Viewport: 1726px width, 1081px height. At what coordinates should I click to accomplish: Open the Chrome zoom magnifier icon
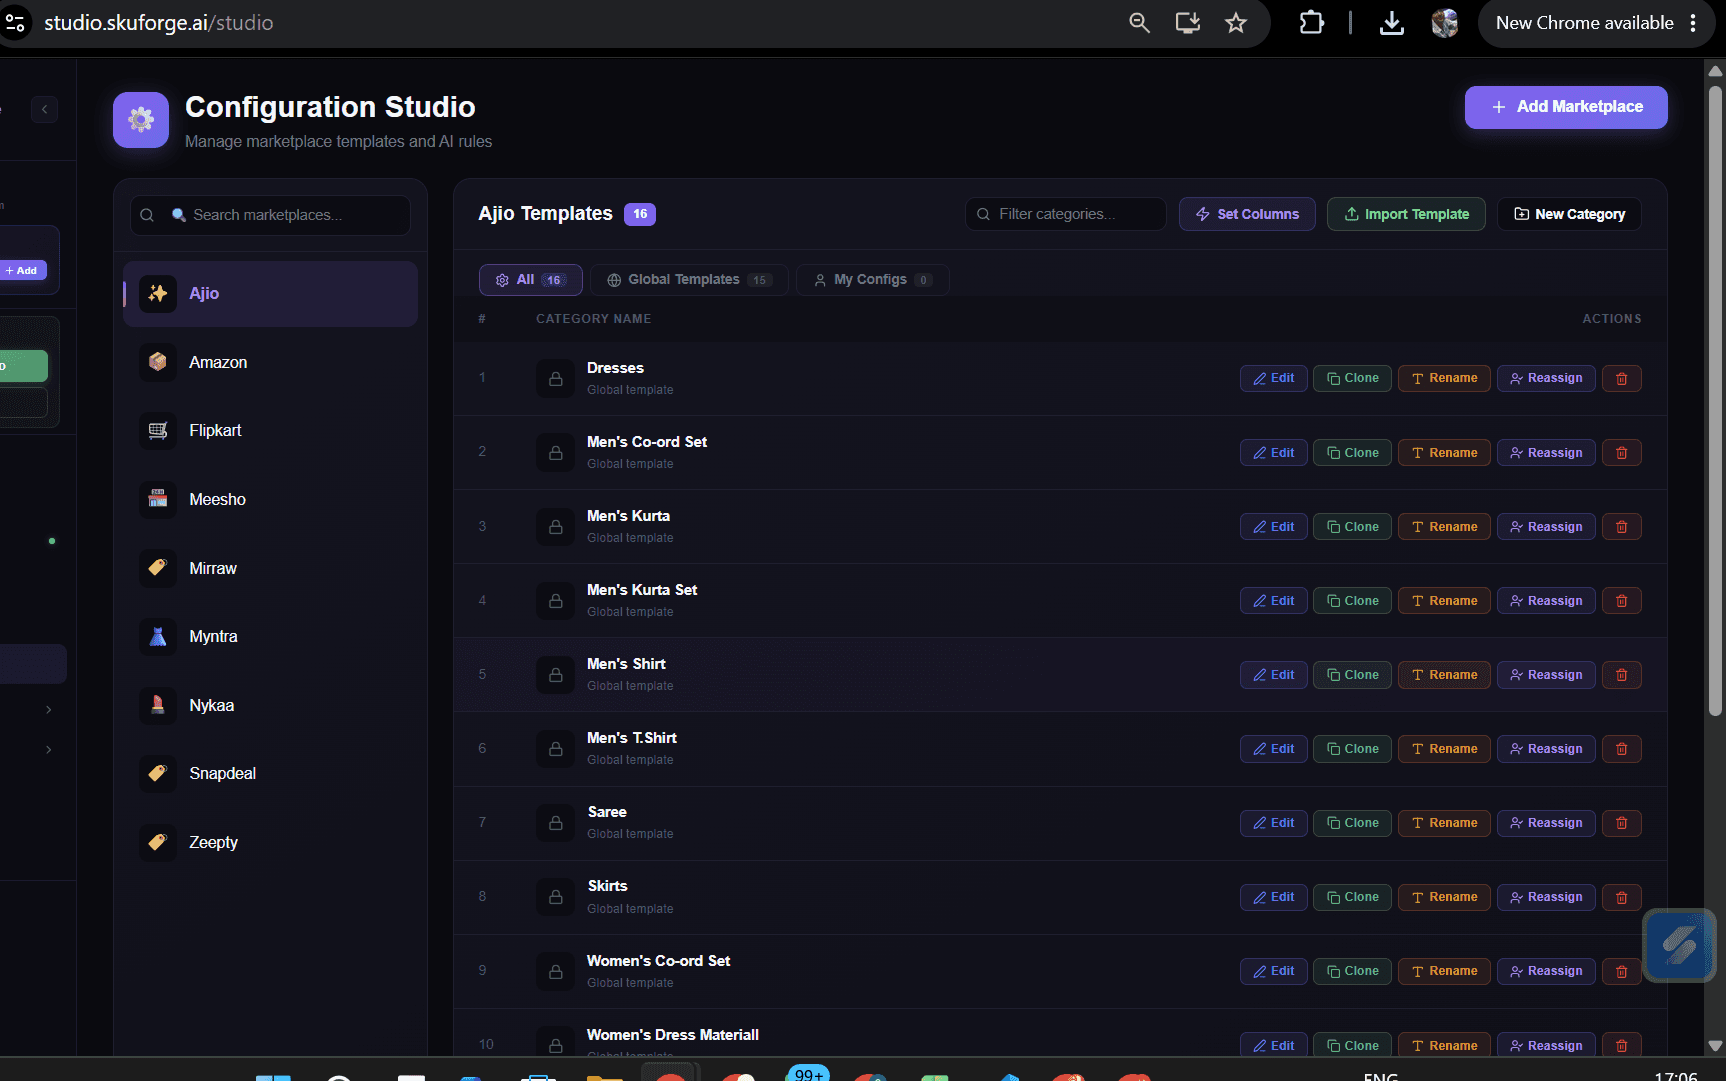pos(1139,23)
